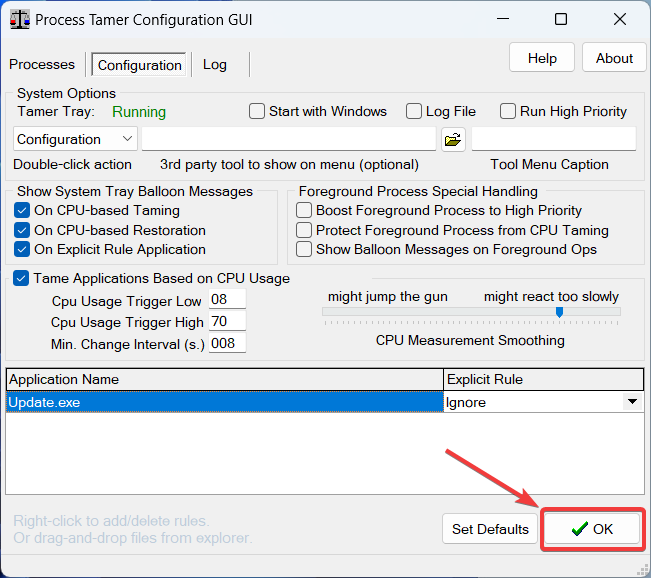Open the Double-click action dropdown

pyautogui.click(x=75, y=139)
